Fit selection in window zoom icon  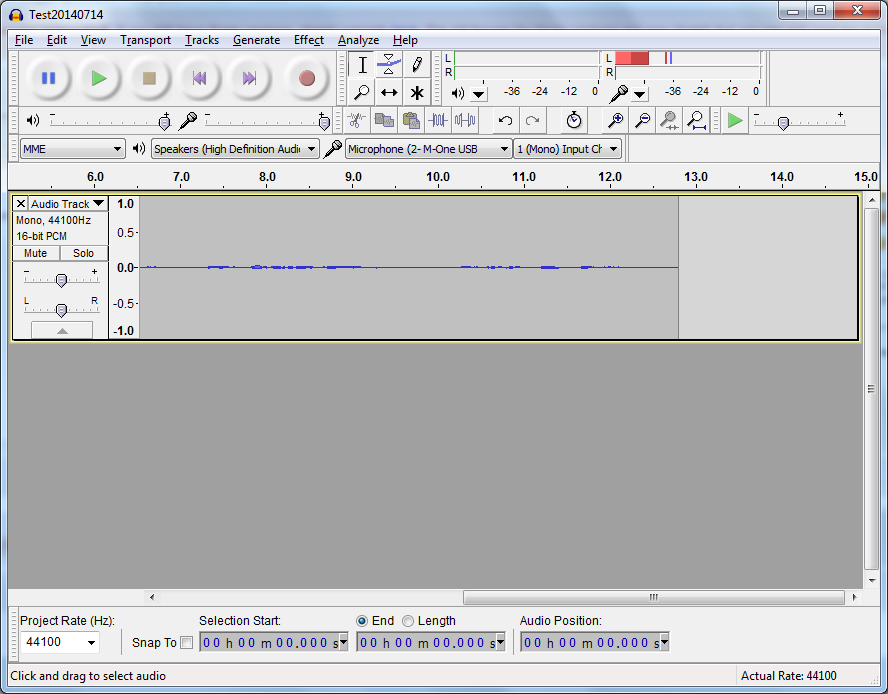tap(669, 120)
